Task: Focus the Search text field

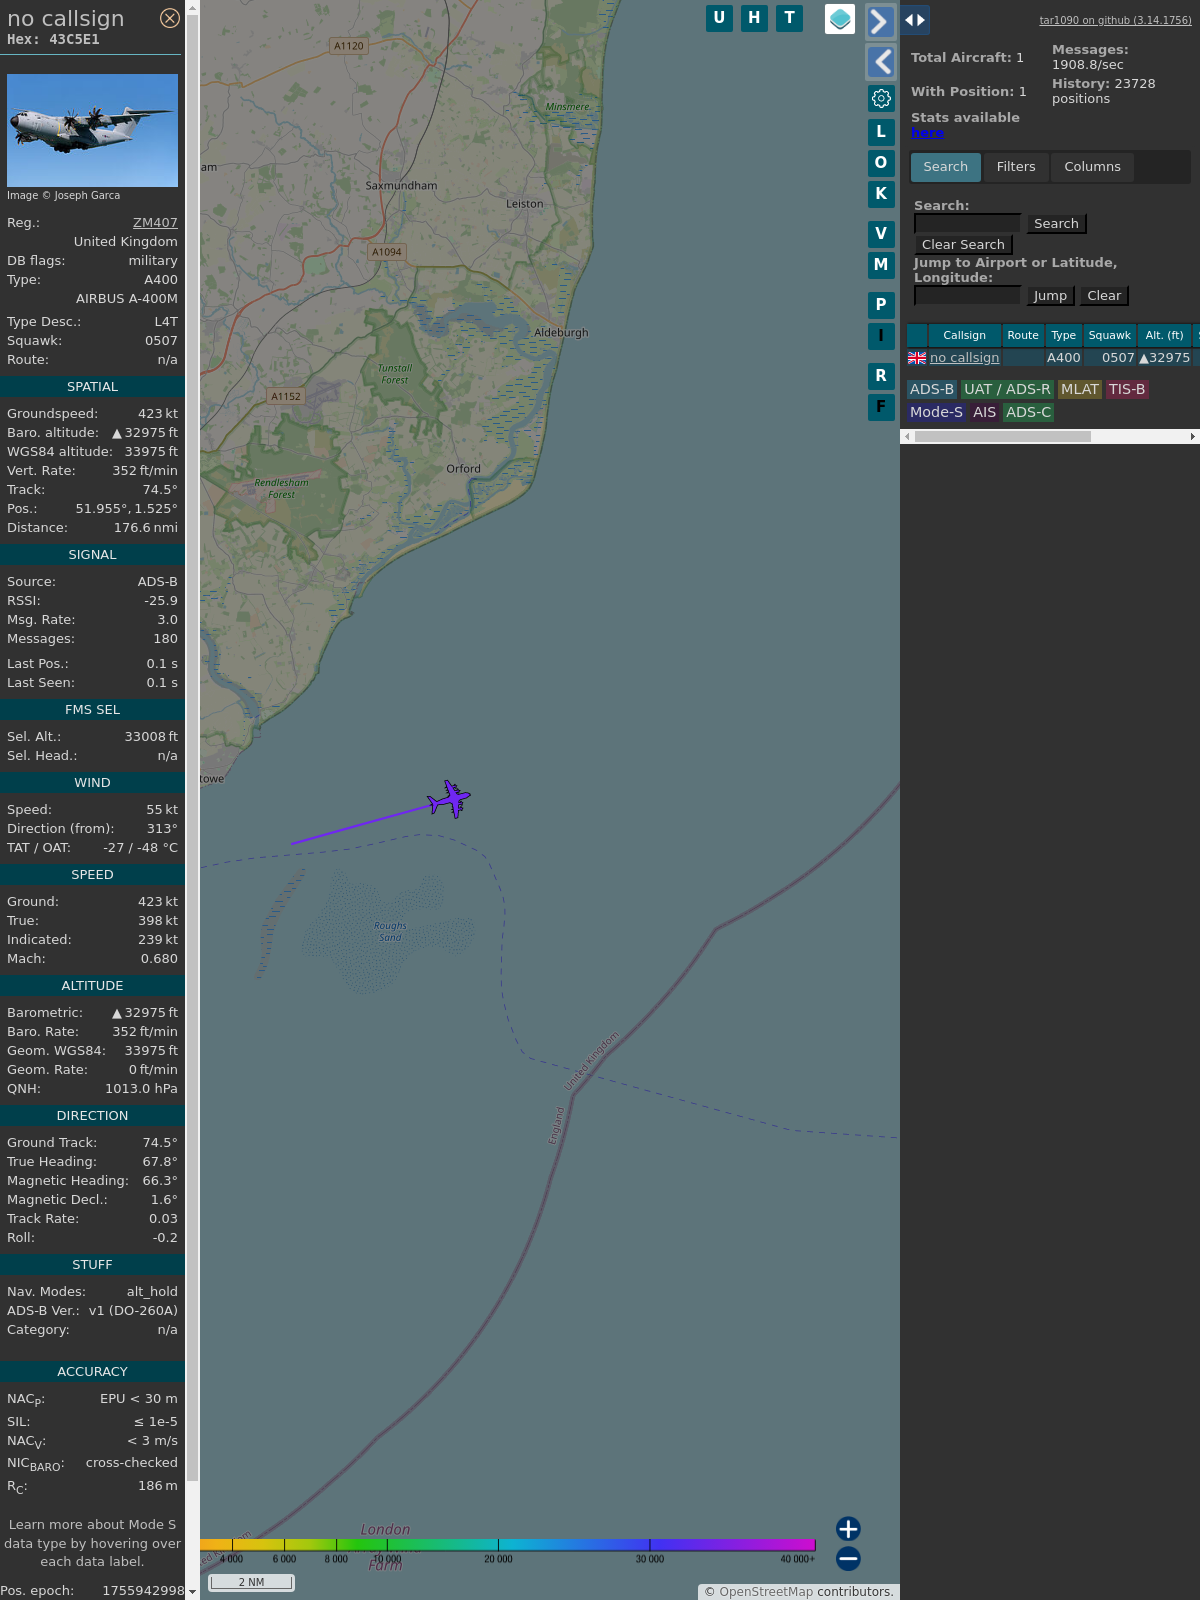Action: click(x=967, y=224)
